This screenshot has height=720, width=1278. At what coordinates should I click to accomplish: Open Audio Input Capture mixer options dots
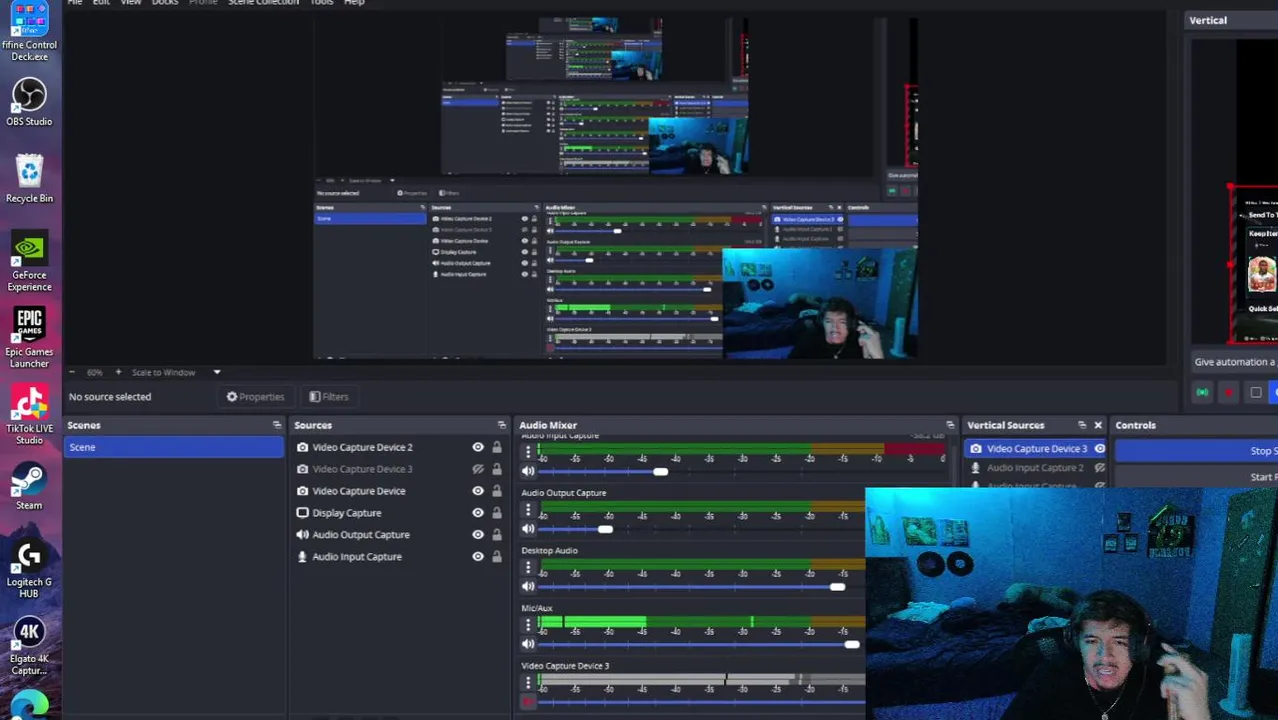(x=528, y=453)
